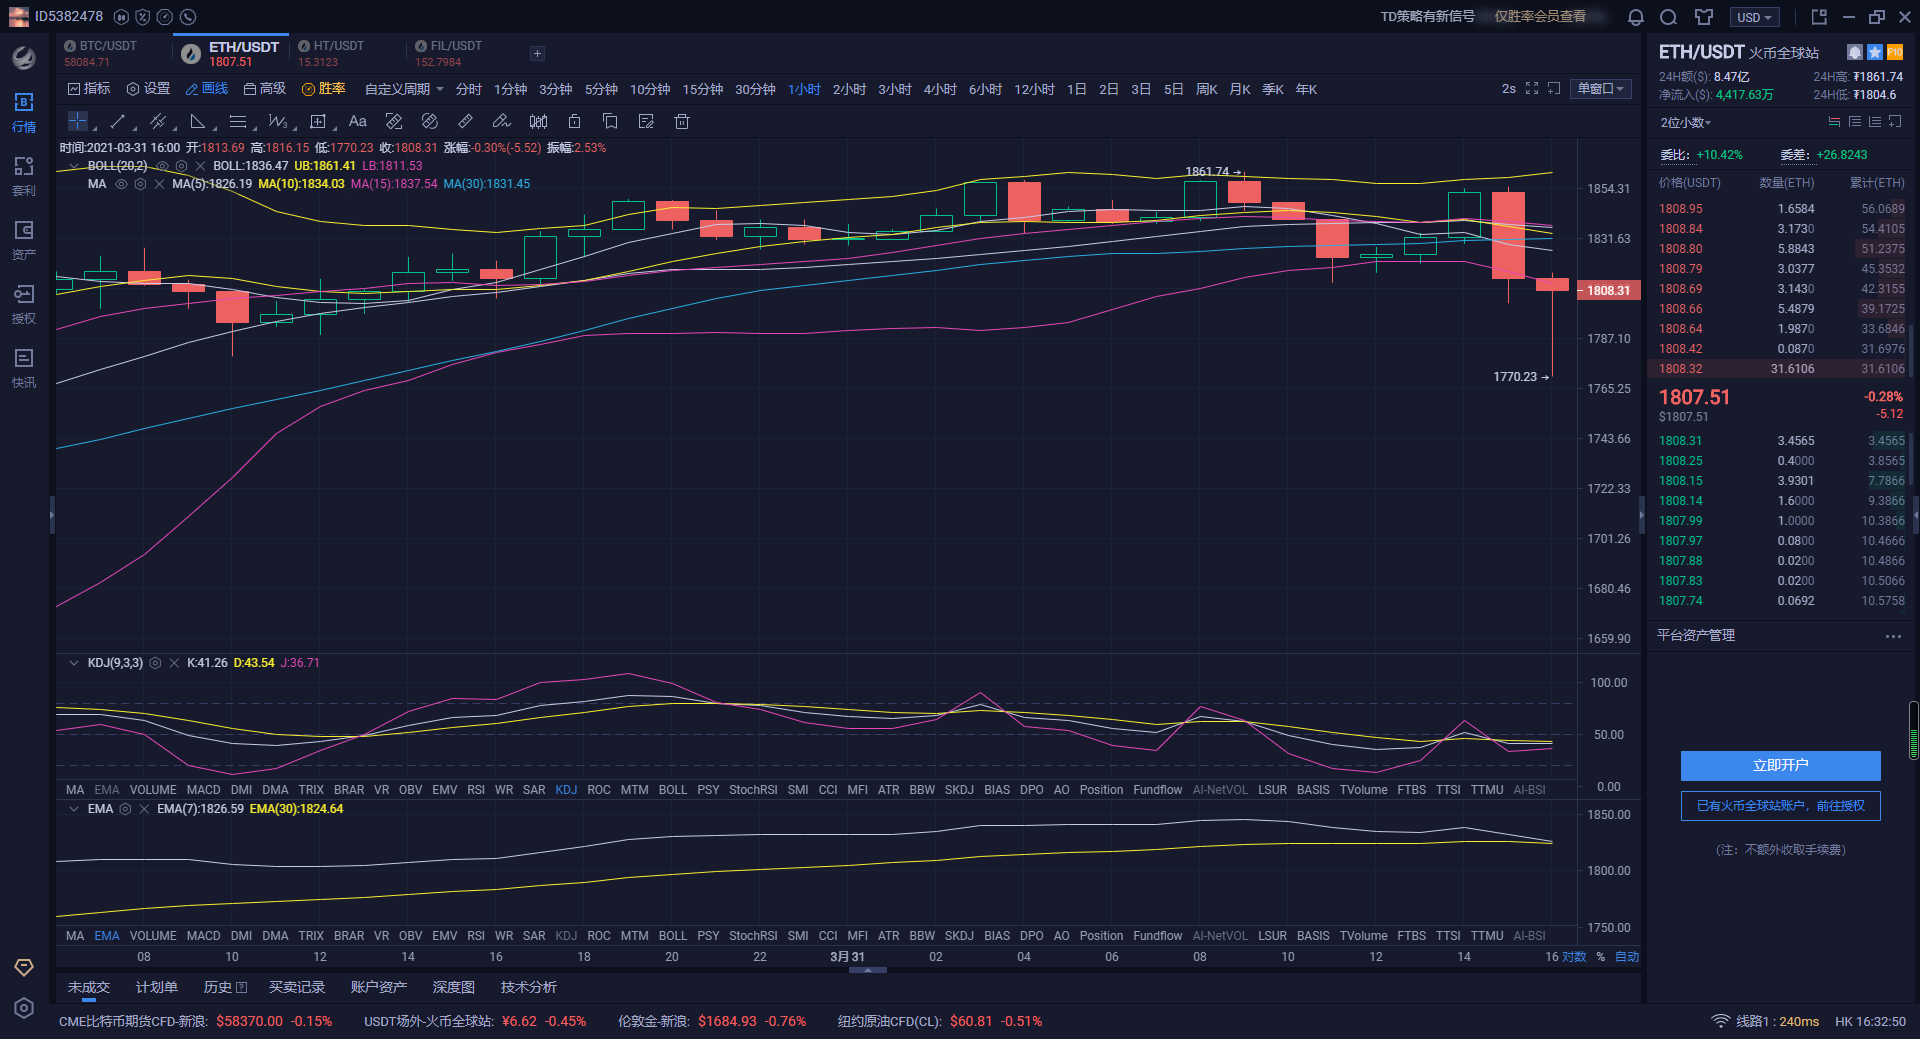The width and height of the screenshot is (1920, 1039).
Task: Toggle BOLL indicator visibility eye
Action: point(164,166)
